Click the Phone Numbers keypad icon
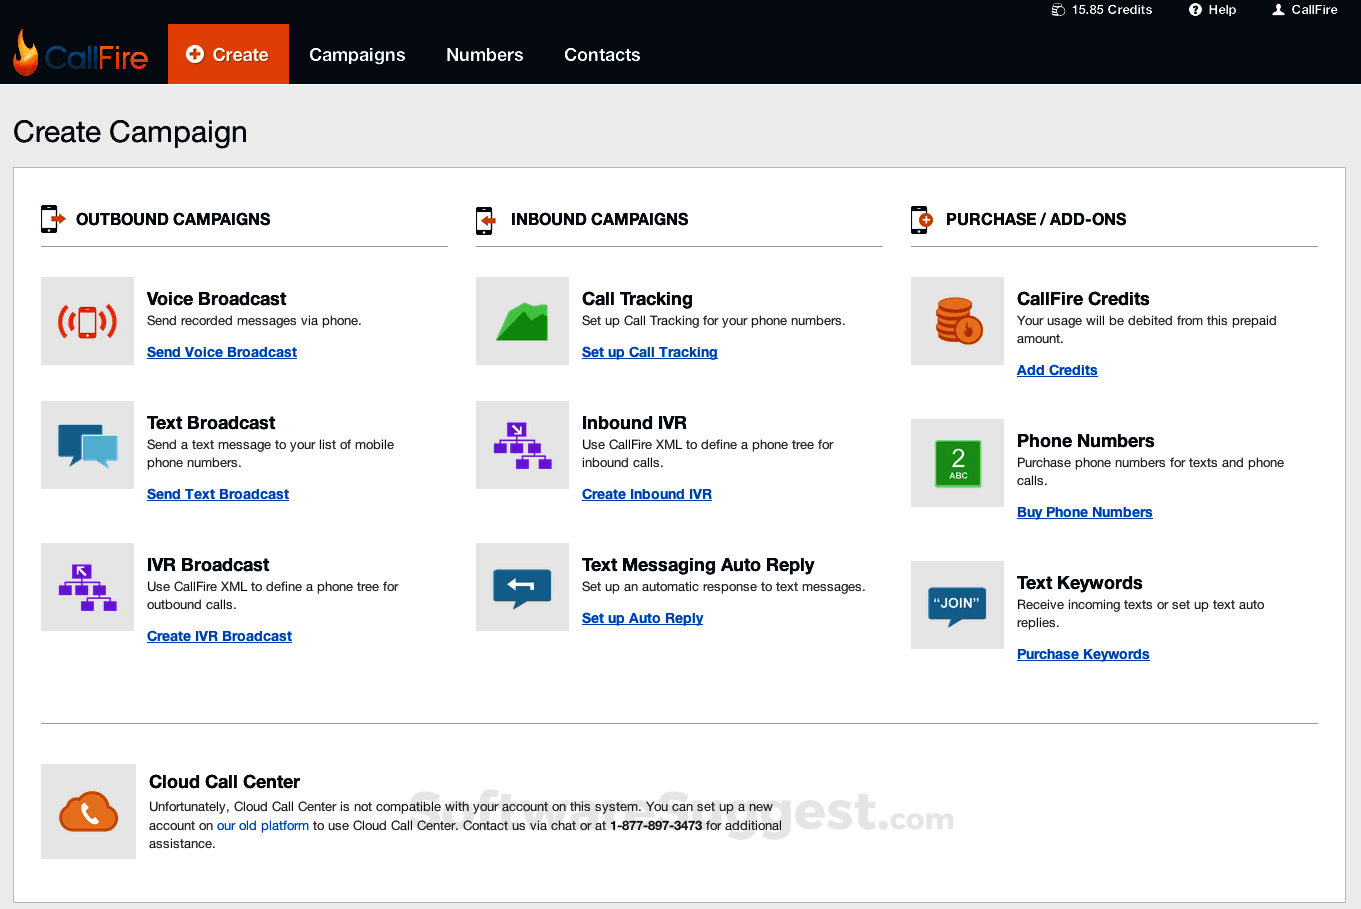Image resolution: width=1361 pixels, height=909 pixels. point(957,463)
